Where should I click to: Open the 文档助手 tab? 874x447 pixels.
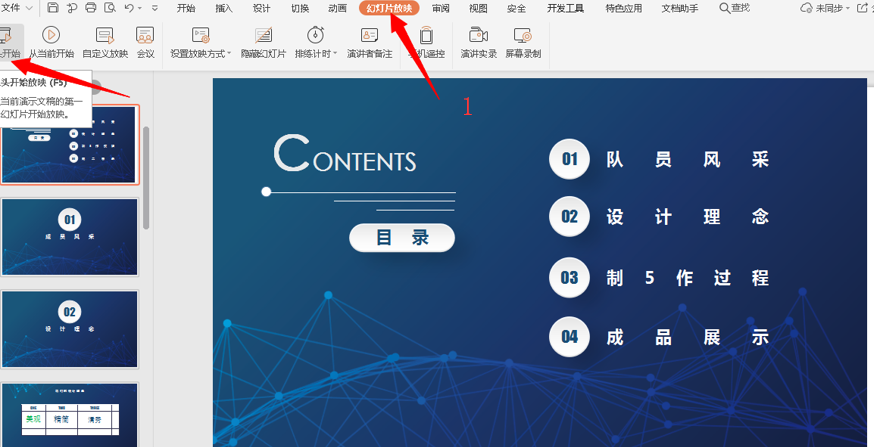679,8
